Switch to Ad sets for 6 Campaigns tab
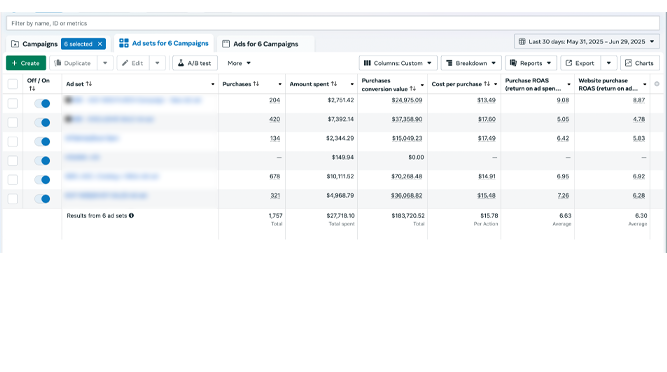Image resolution: width=667 pixels, height=372 pixels. click(164, 43)
